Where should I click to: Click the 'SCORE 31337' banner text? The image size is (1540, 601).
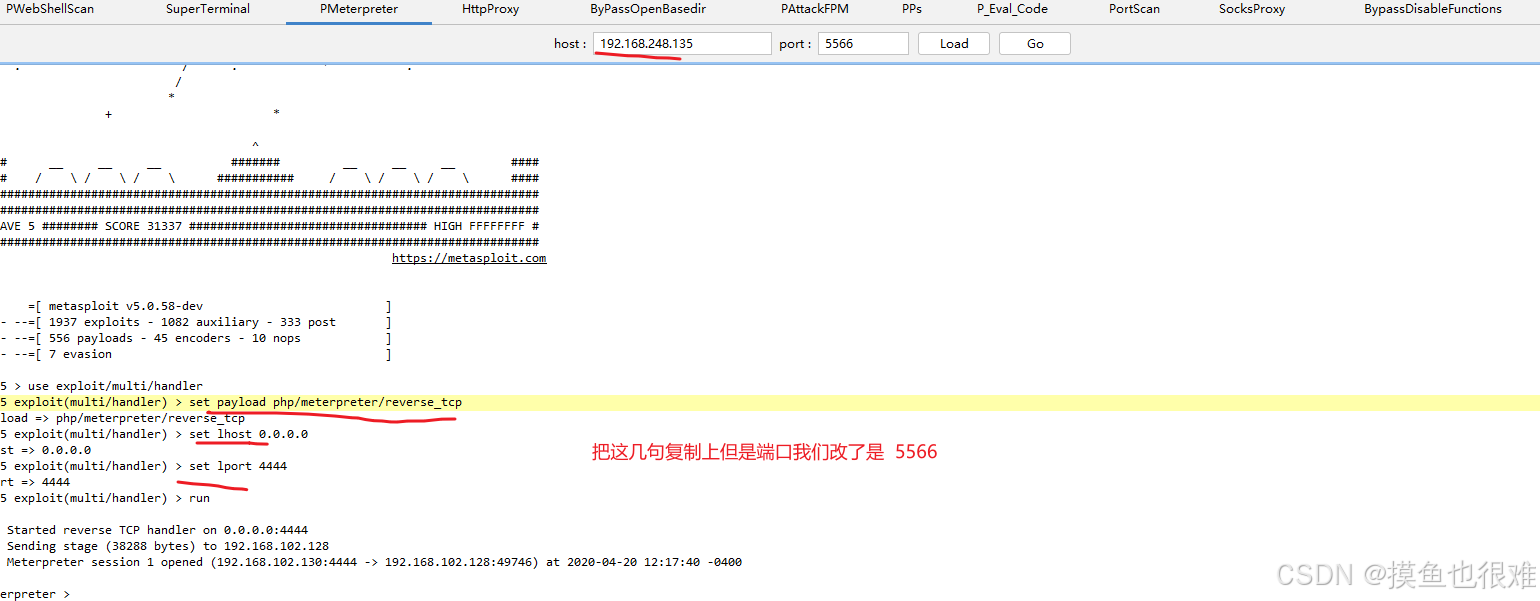143,226
